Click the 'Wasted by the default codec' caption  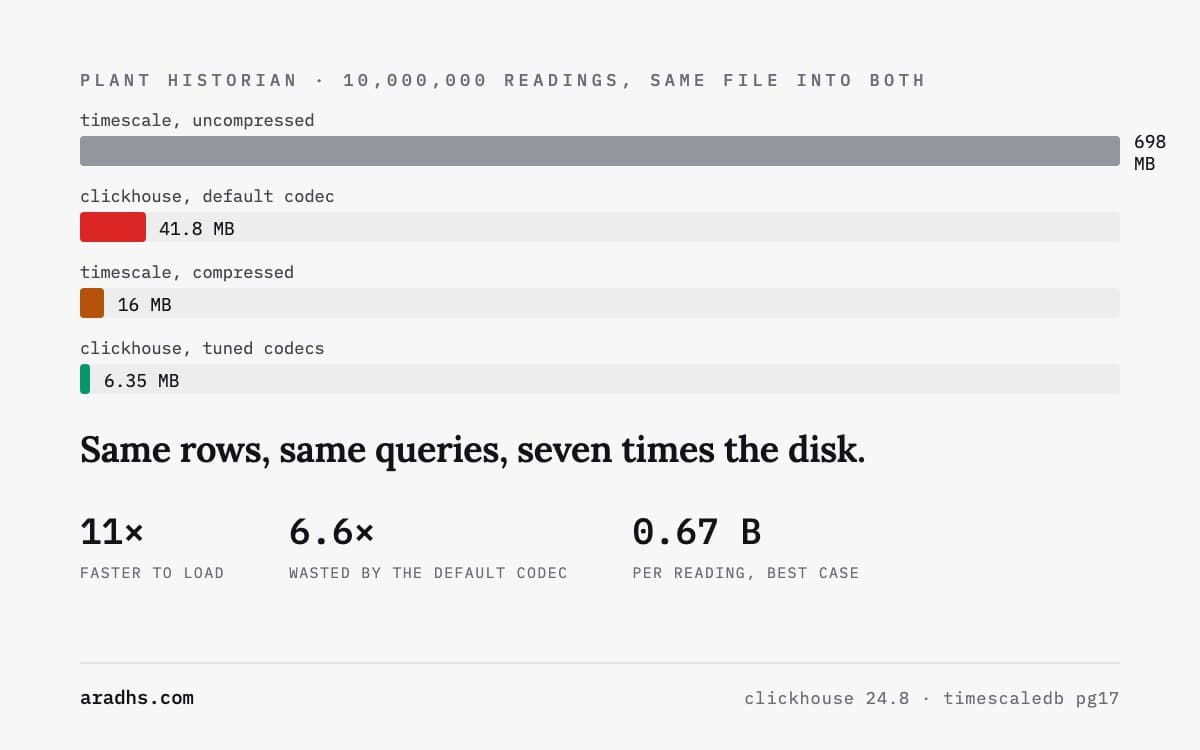pos(428,573)
